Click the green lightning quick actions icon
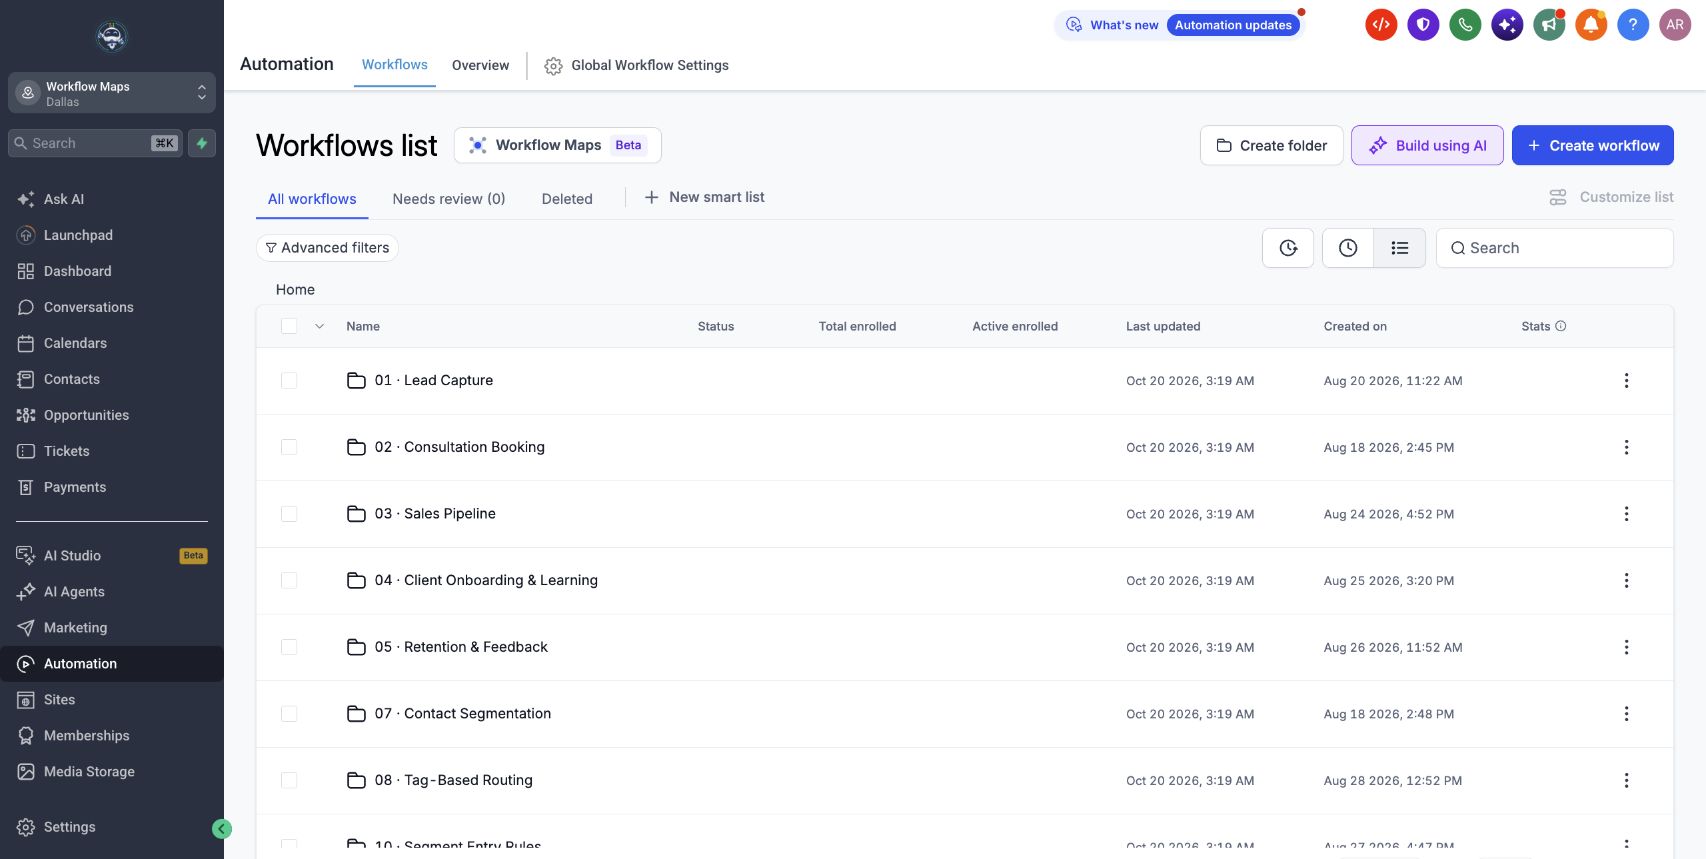Screen dimensions: 1706x859 [202, 143]
